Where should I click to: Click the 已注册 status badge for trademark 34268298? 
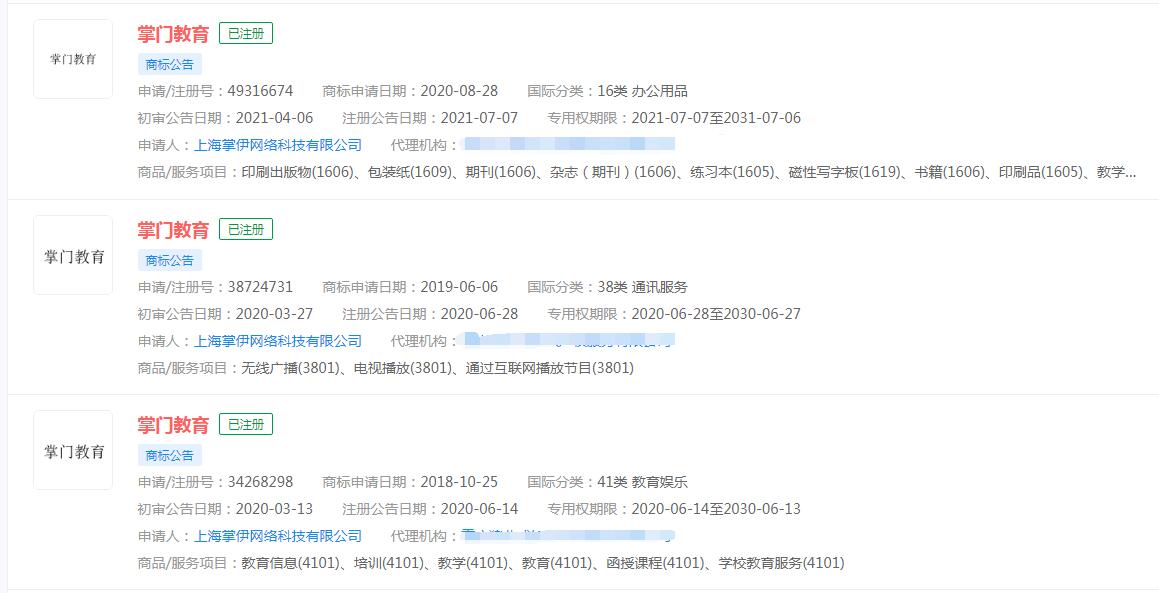coord(246,424)
